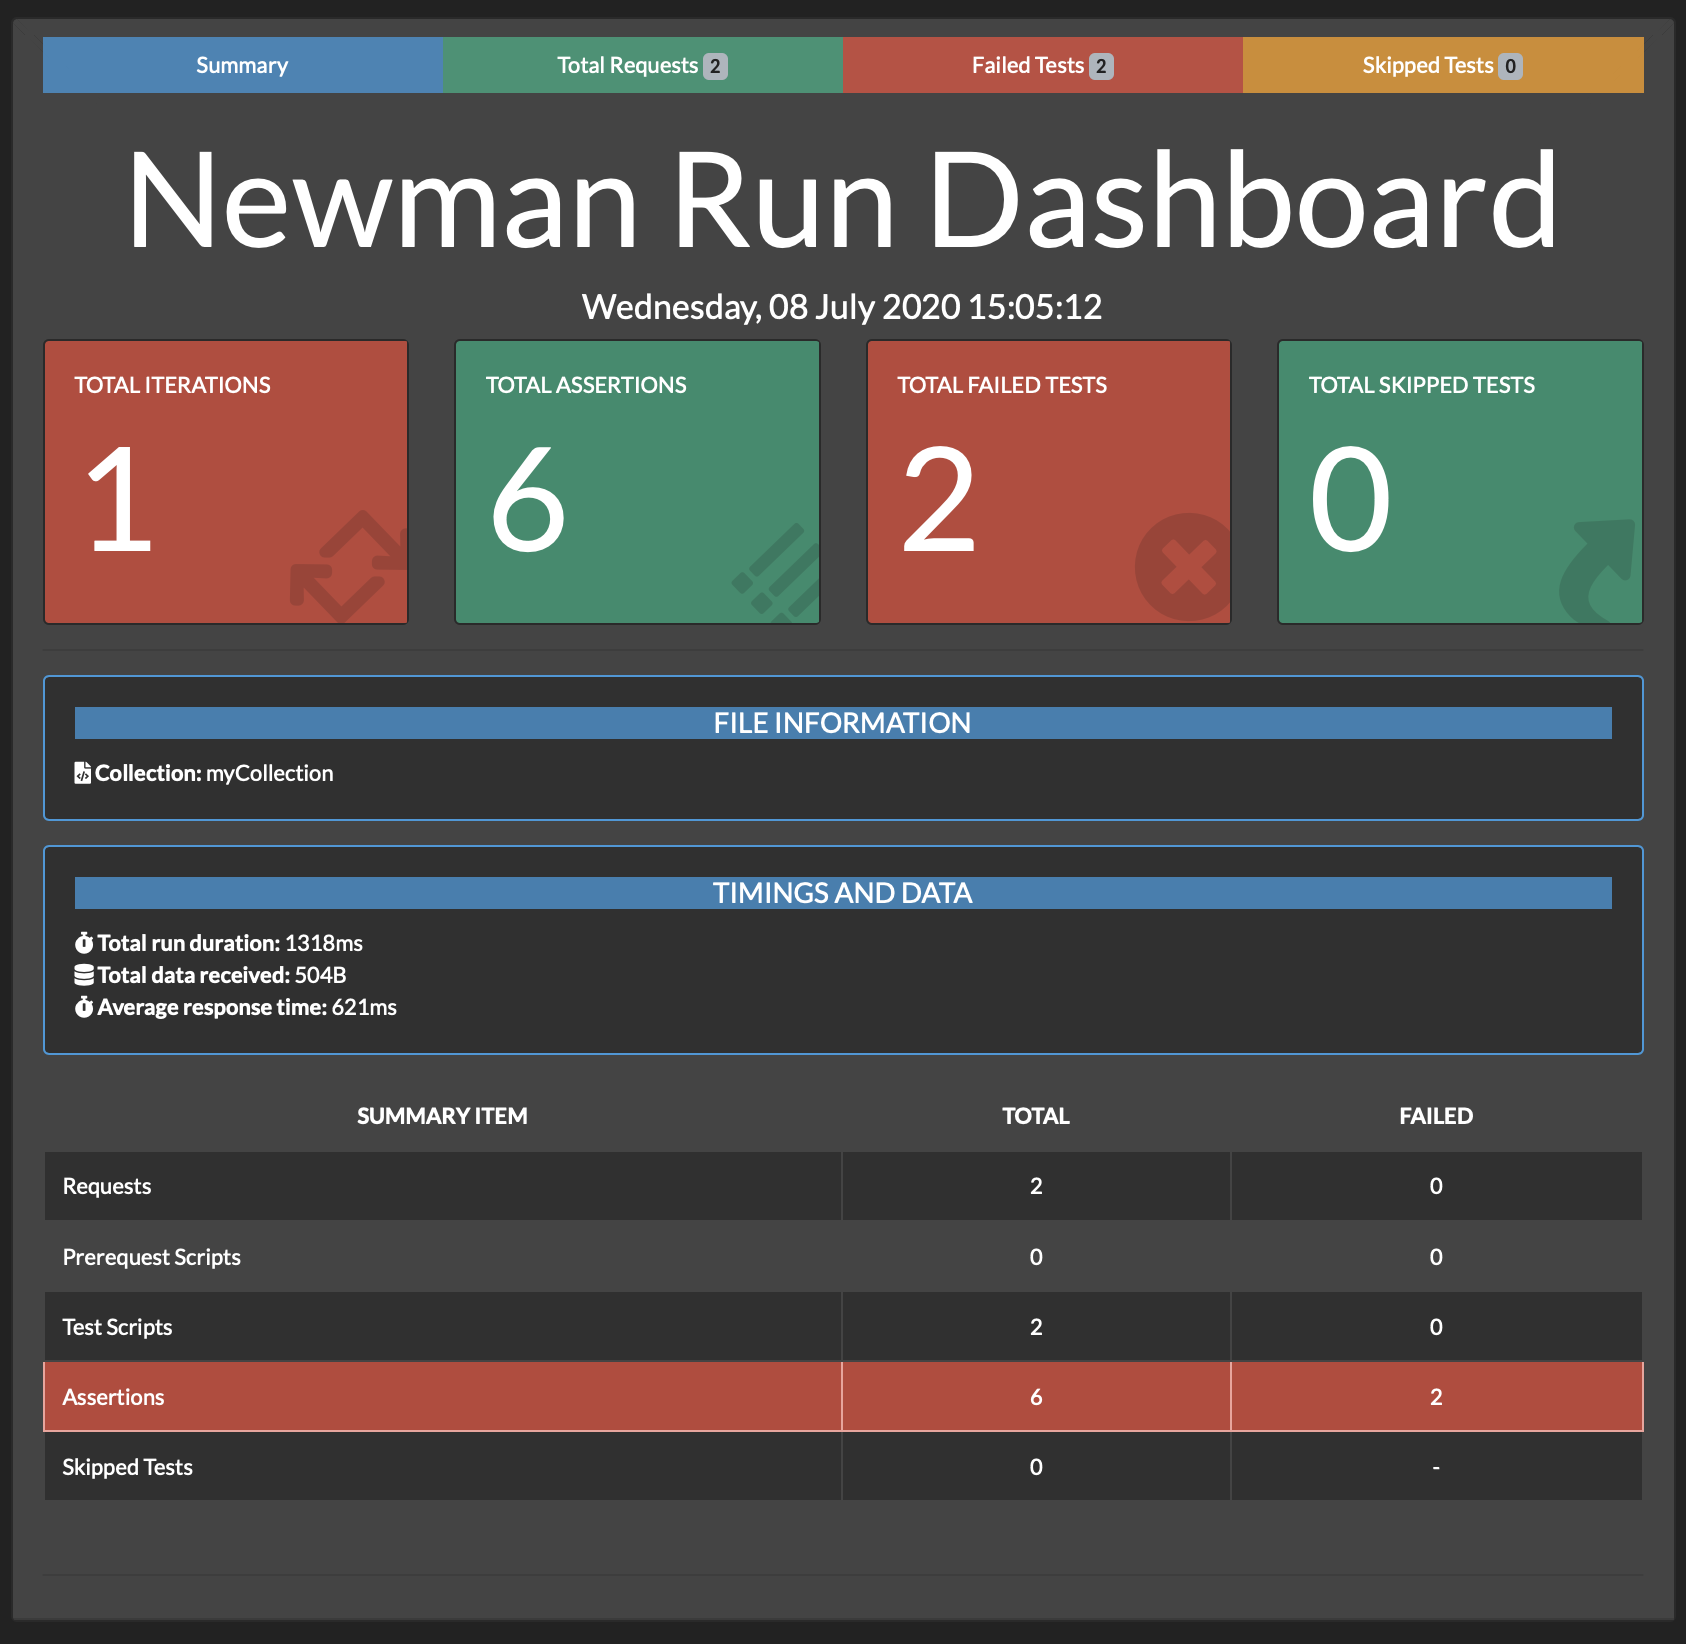Click the assertions checklist icon
This screenshot has height=1644, width=1686.
click(778, 572)
